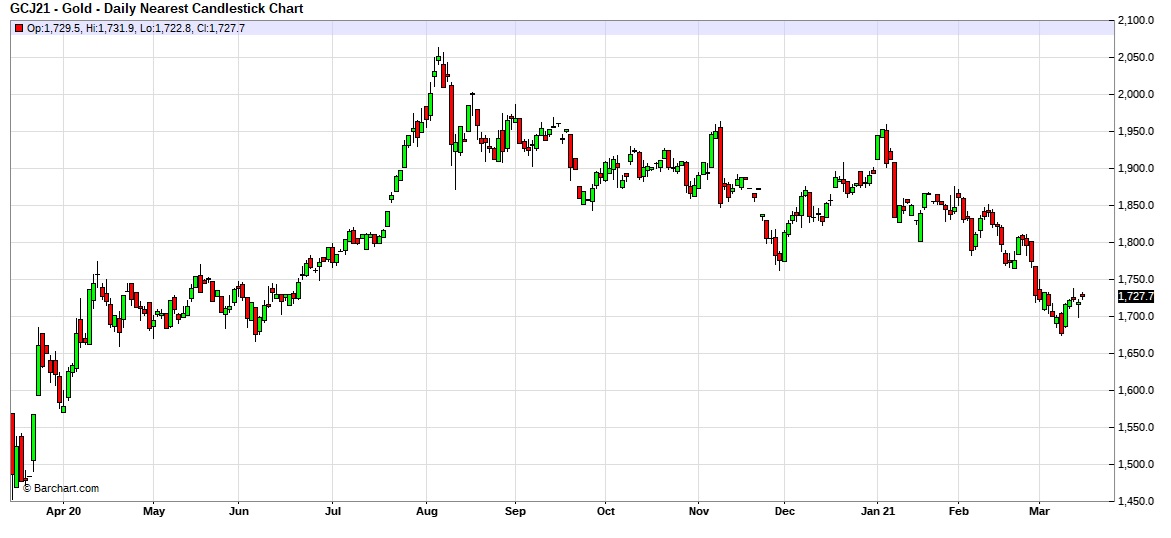The width and height of the screenshot is (1171, 538).
Task: Click the last candle beside the 1,727.7 tag
Action: pyautogui.click(x=1082, y=296)
